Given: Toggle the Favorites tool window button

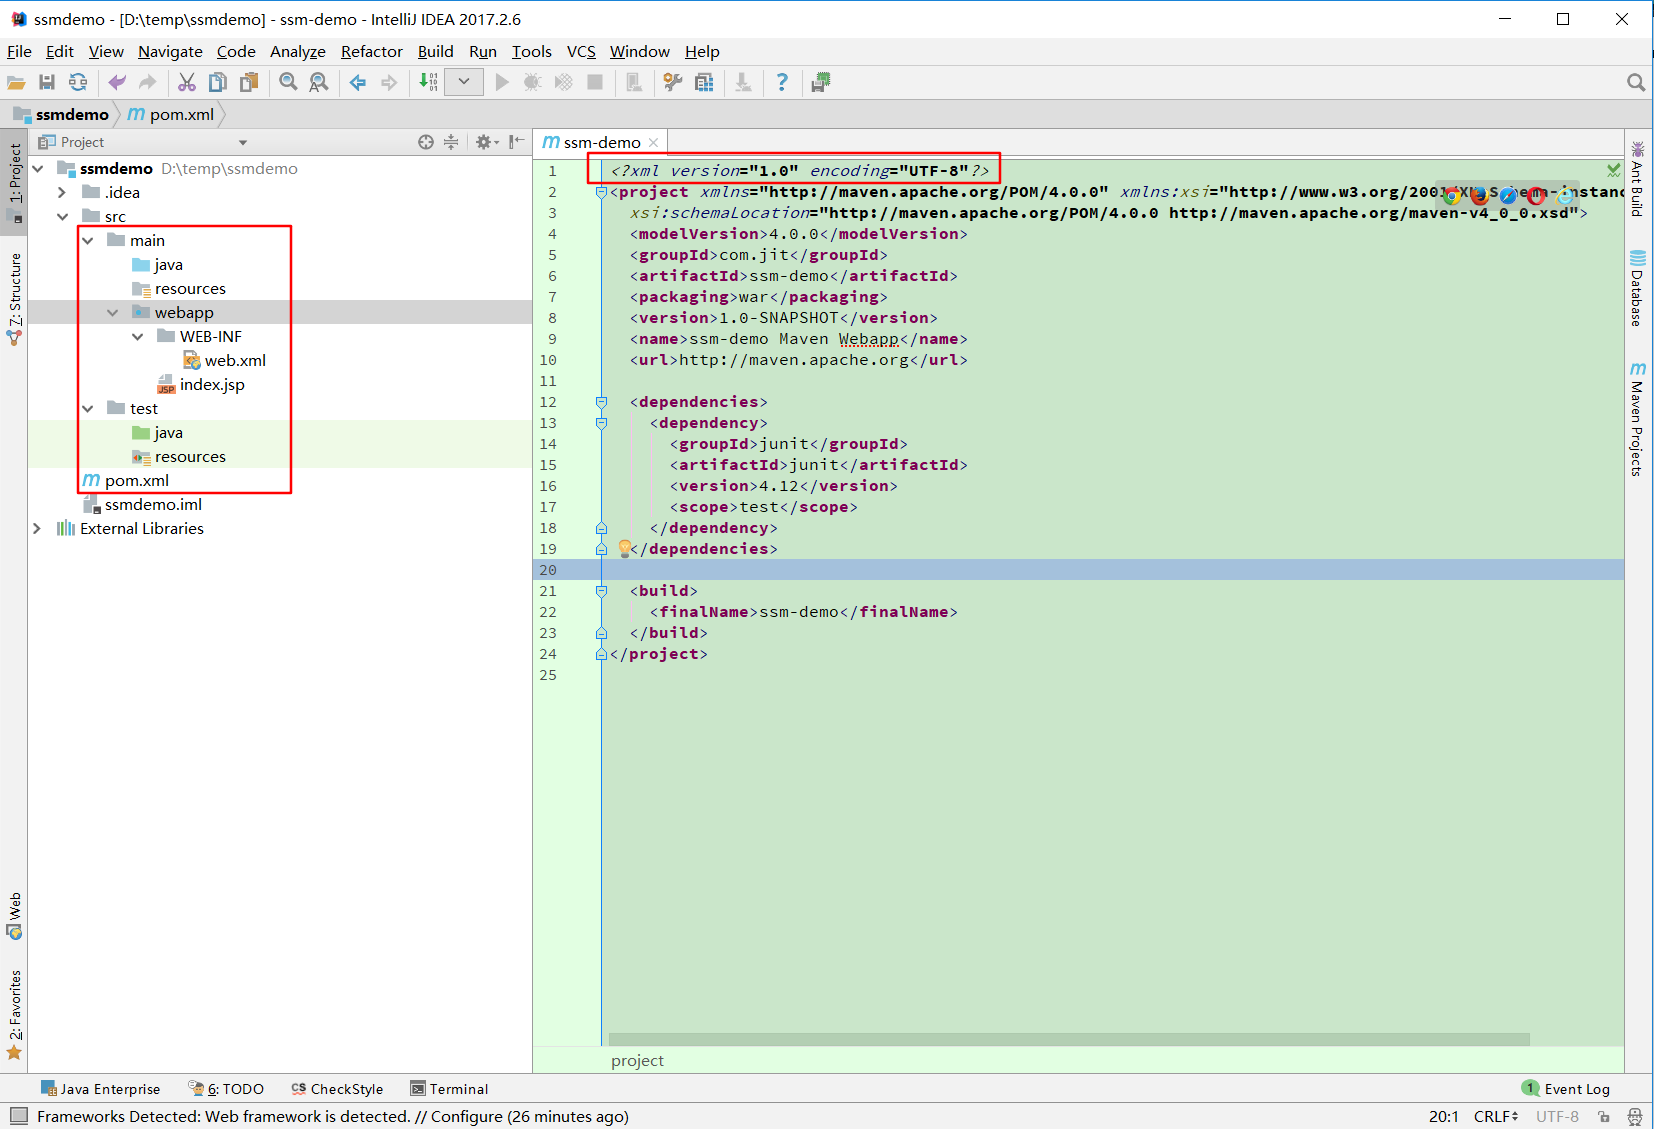Looking at the screenshot, I should [14, 1015].
